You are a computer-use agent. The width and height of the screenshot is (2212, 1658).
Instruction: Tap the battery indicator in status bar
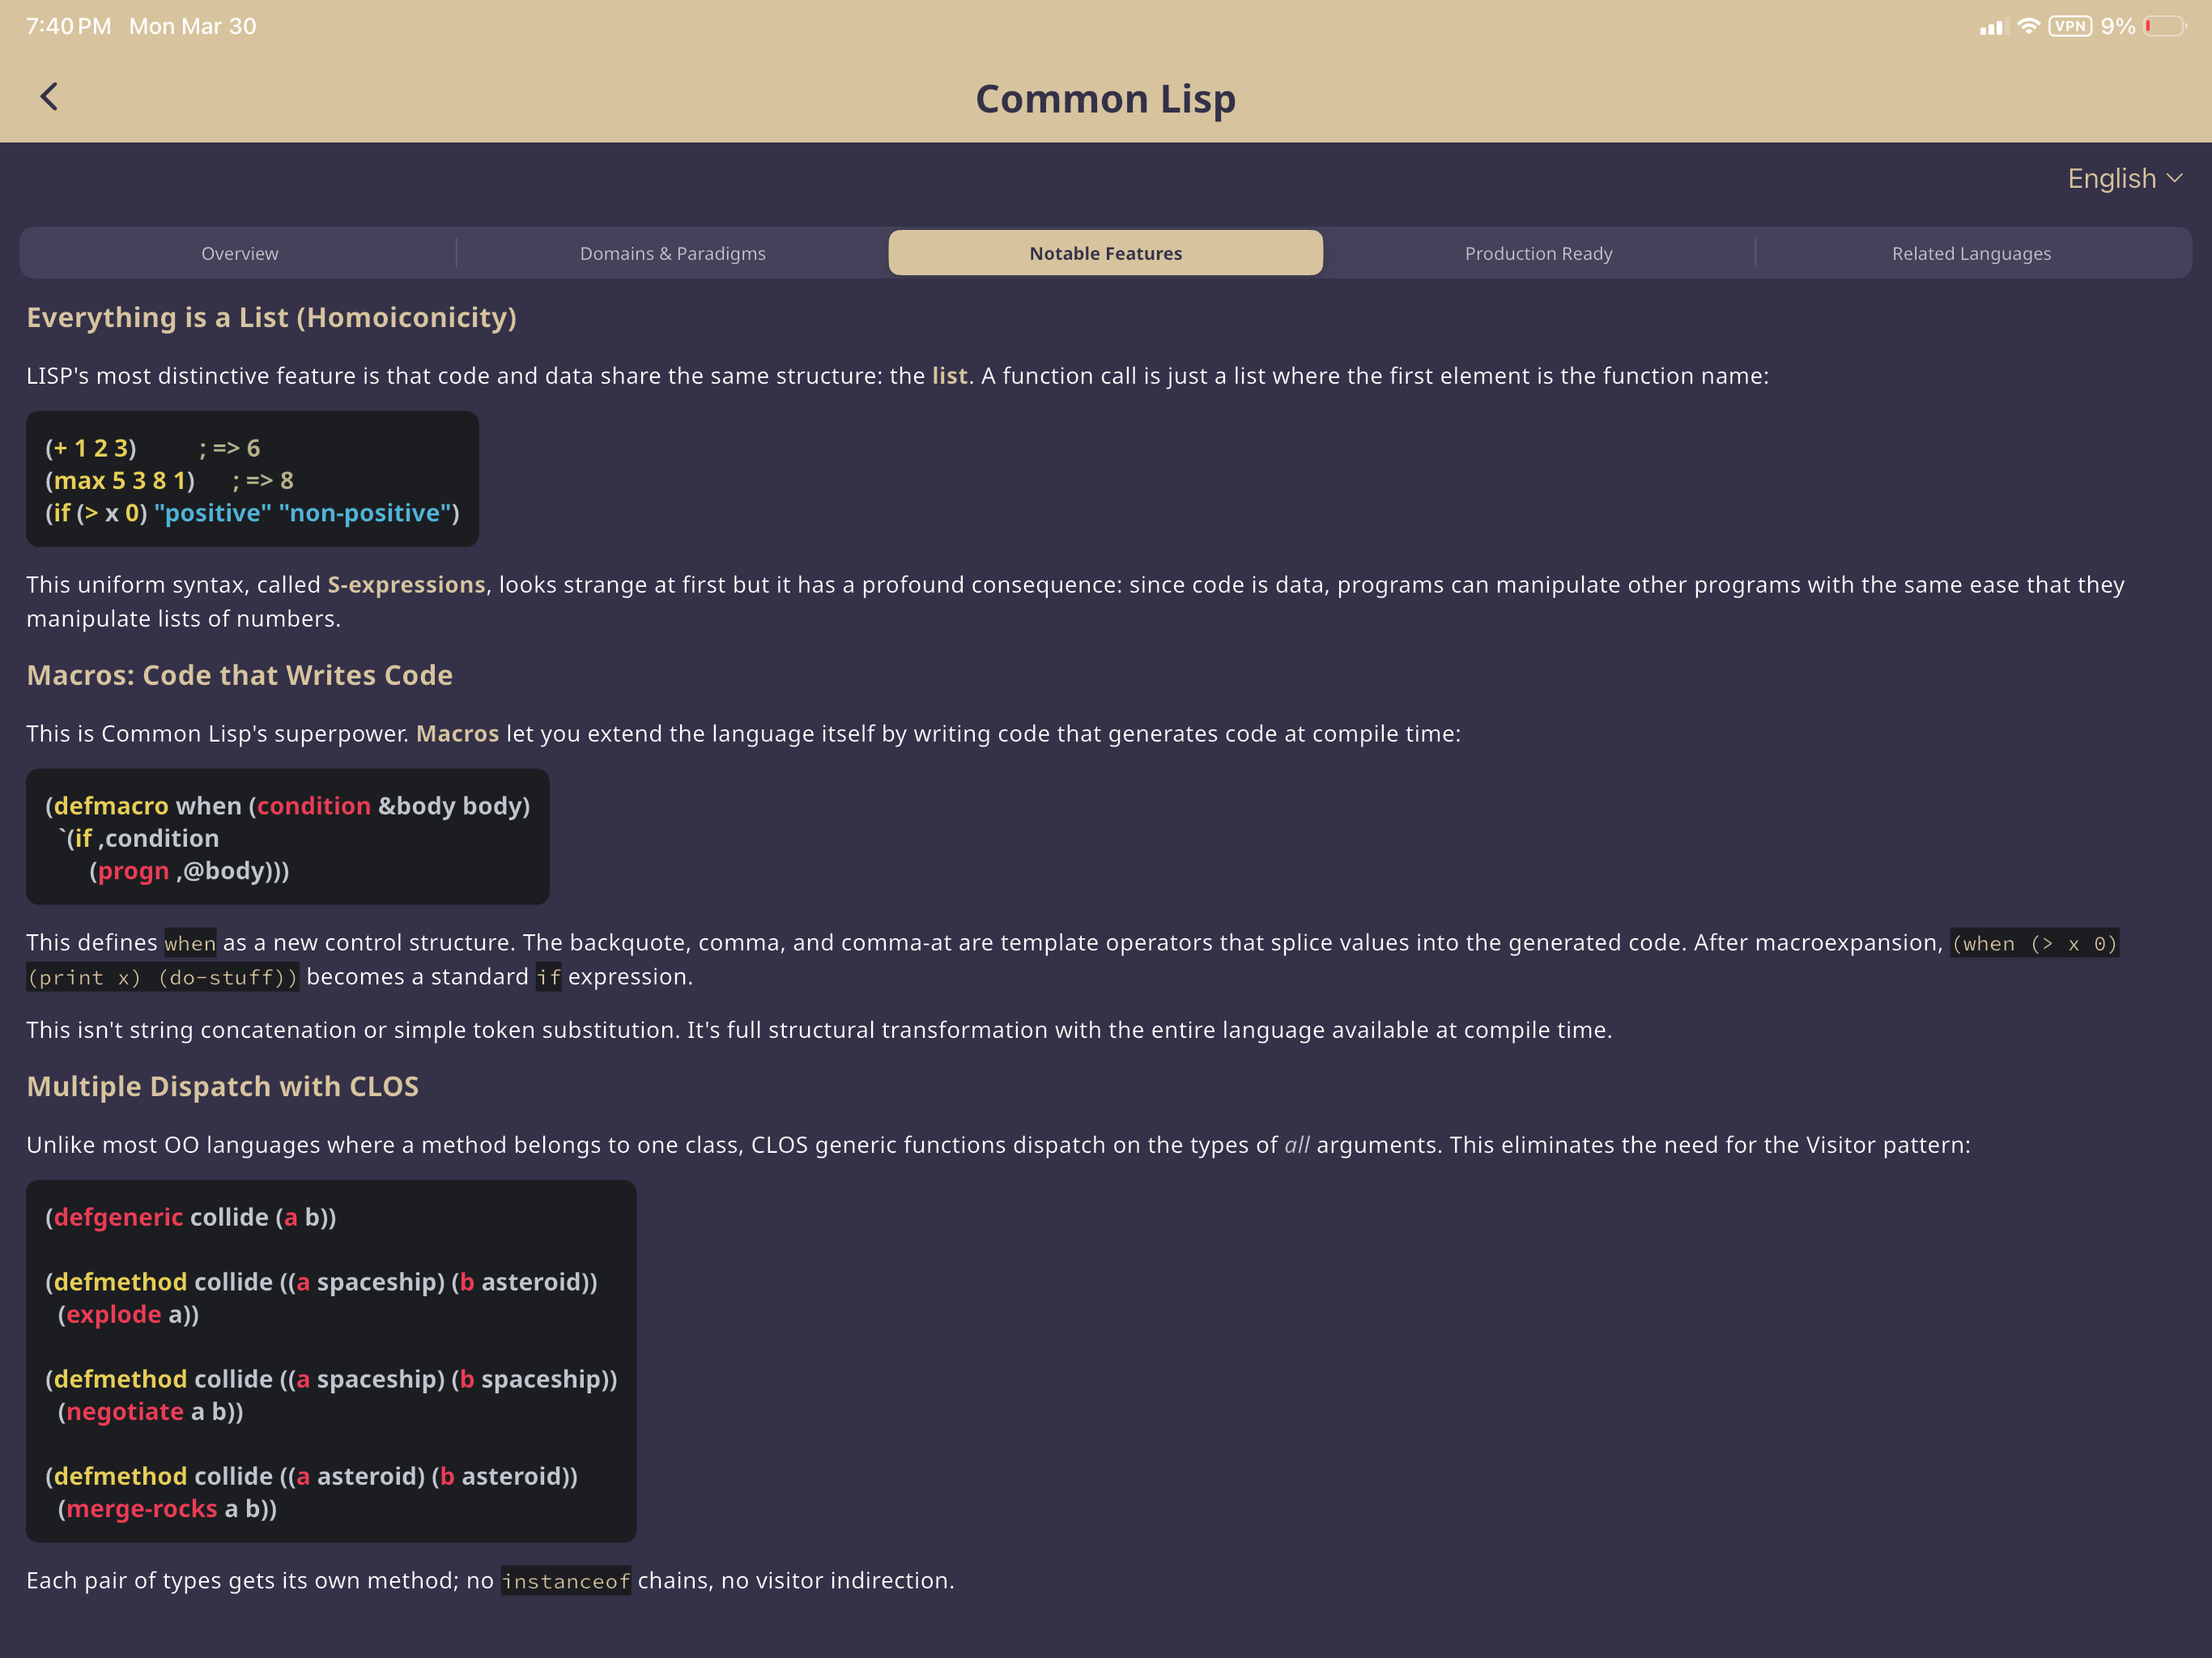coord(2164,26)
